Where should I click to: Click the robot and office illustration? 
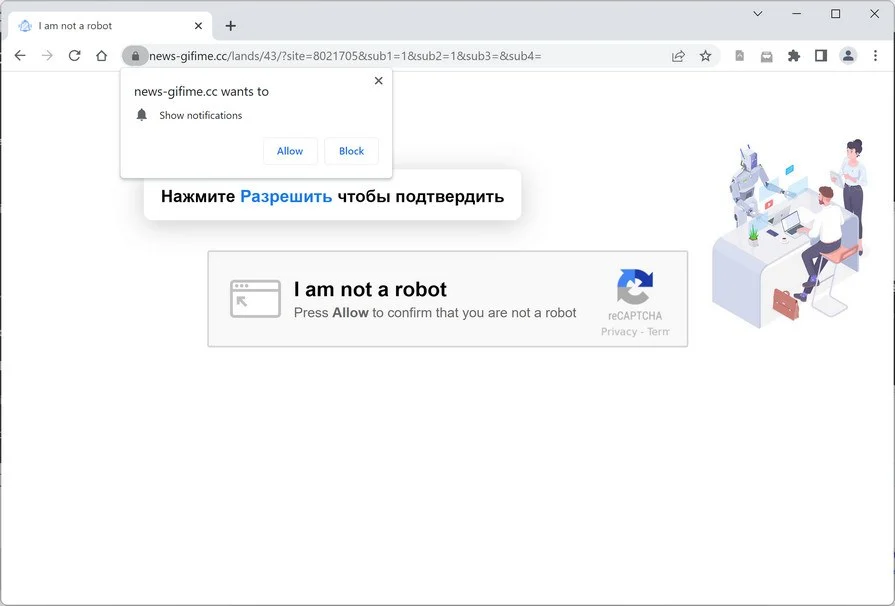point(791,234)
